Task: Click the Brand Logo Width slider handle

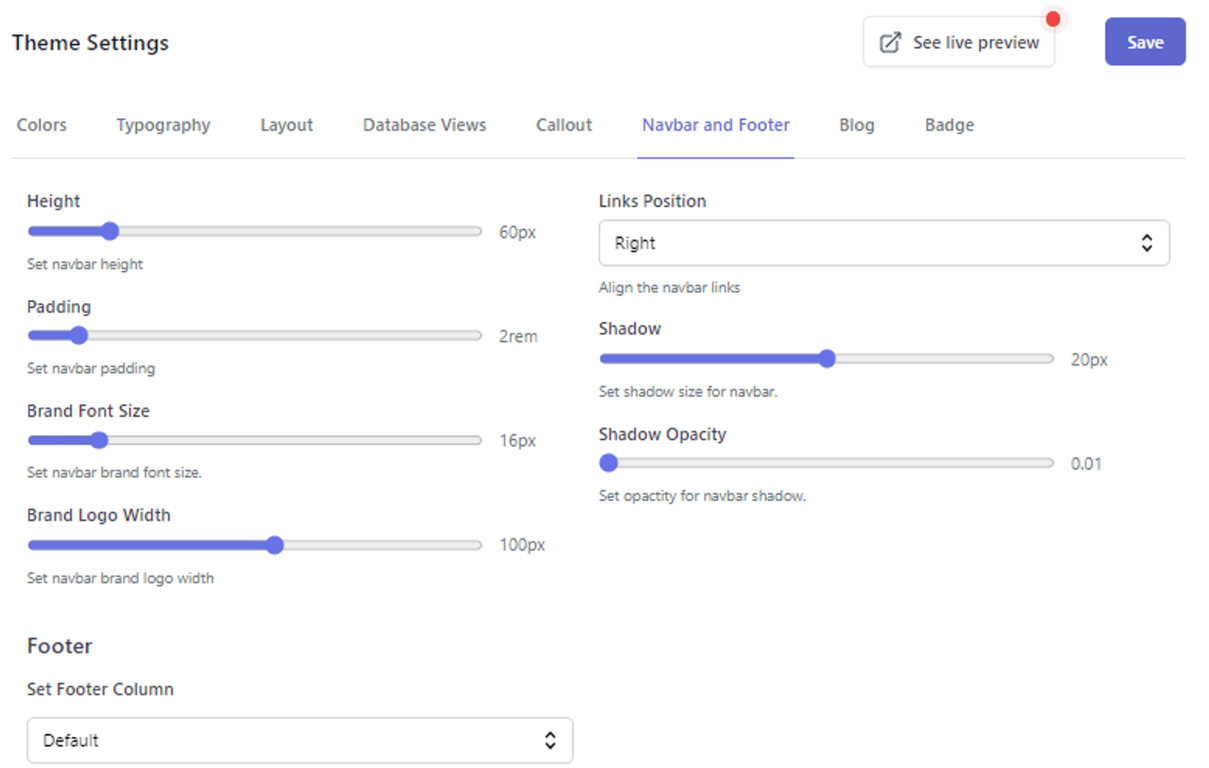Action: point(275,545)
